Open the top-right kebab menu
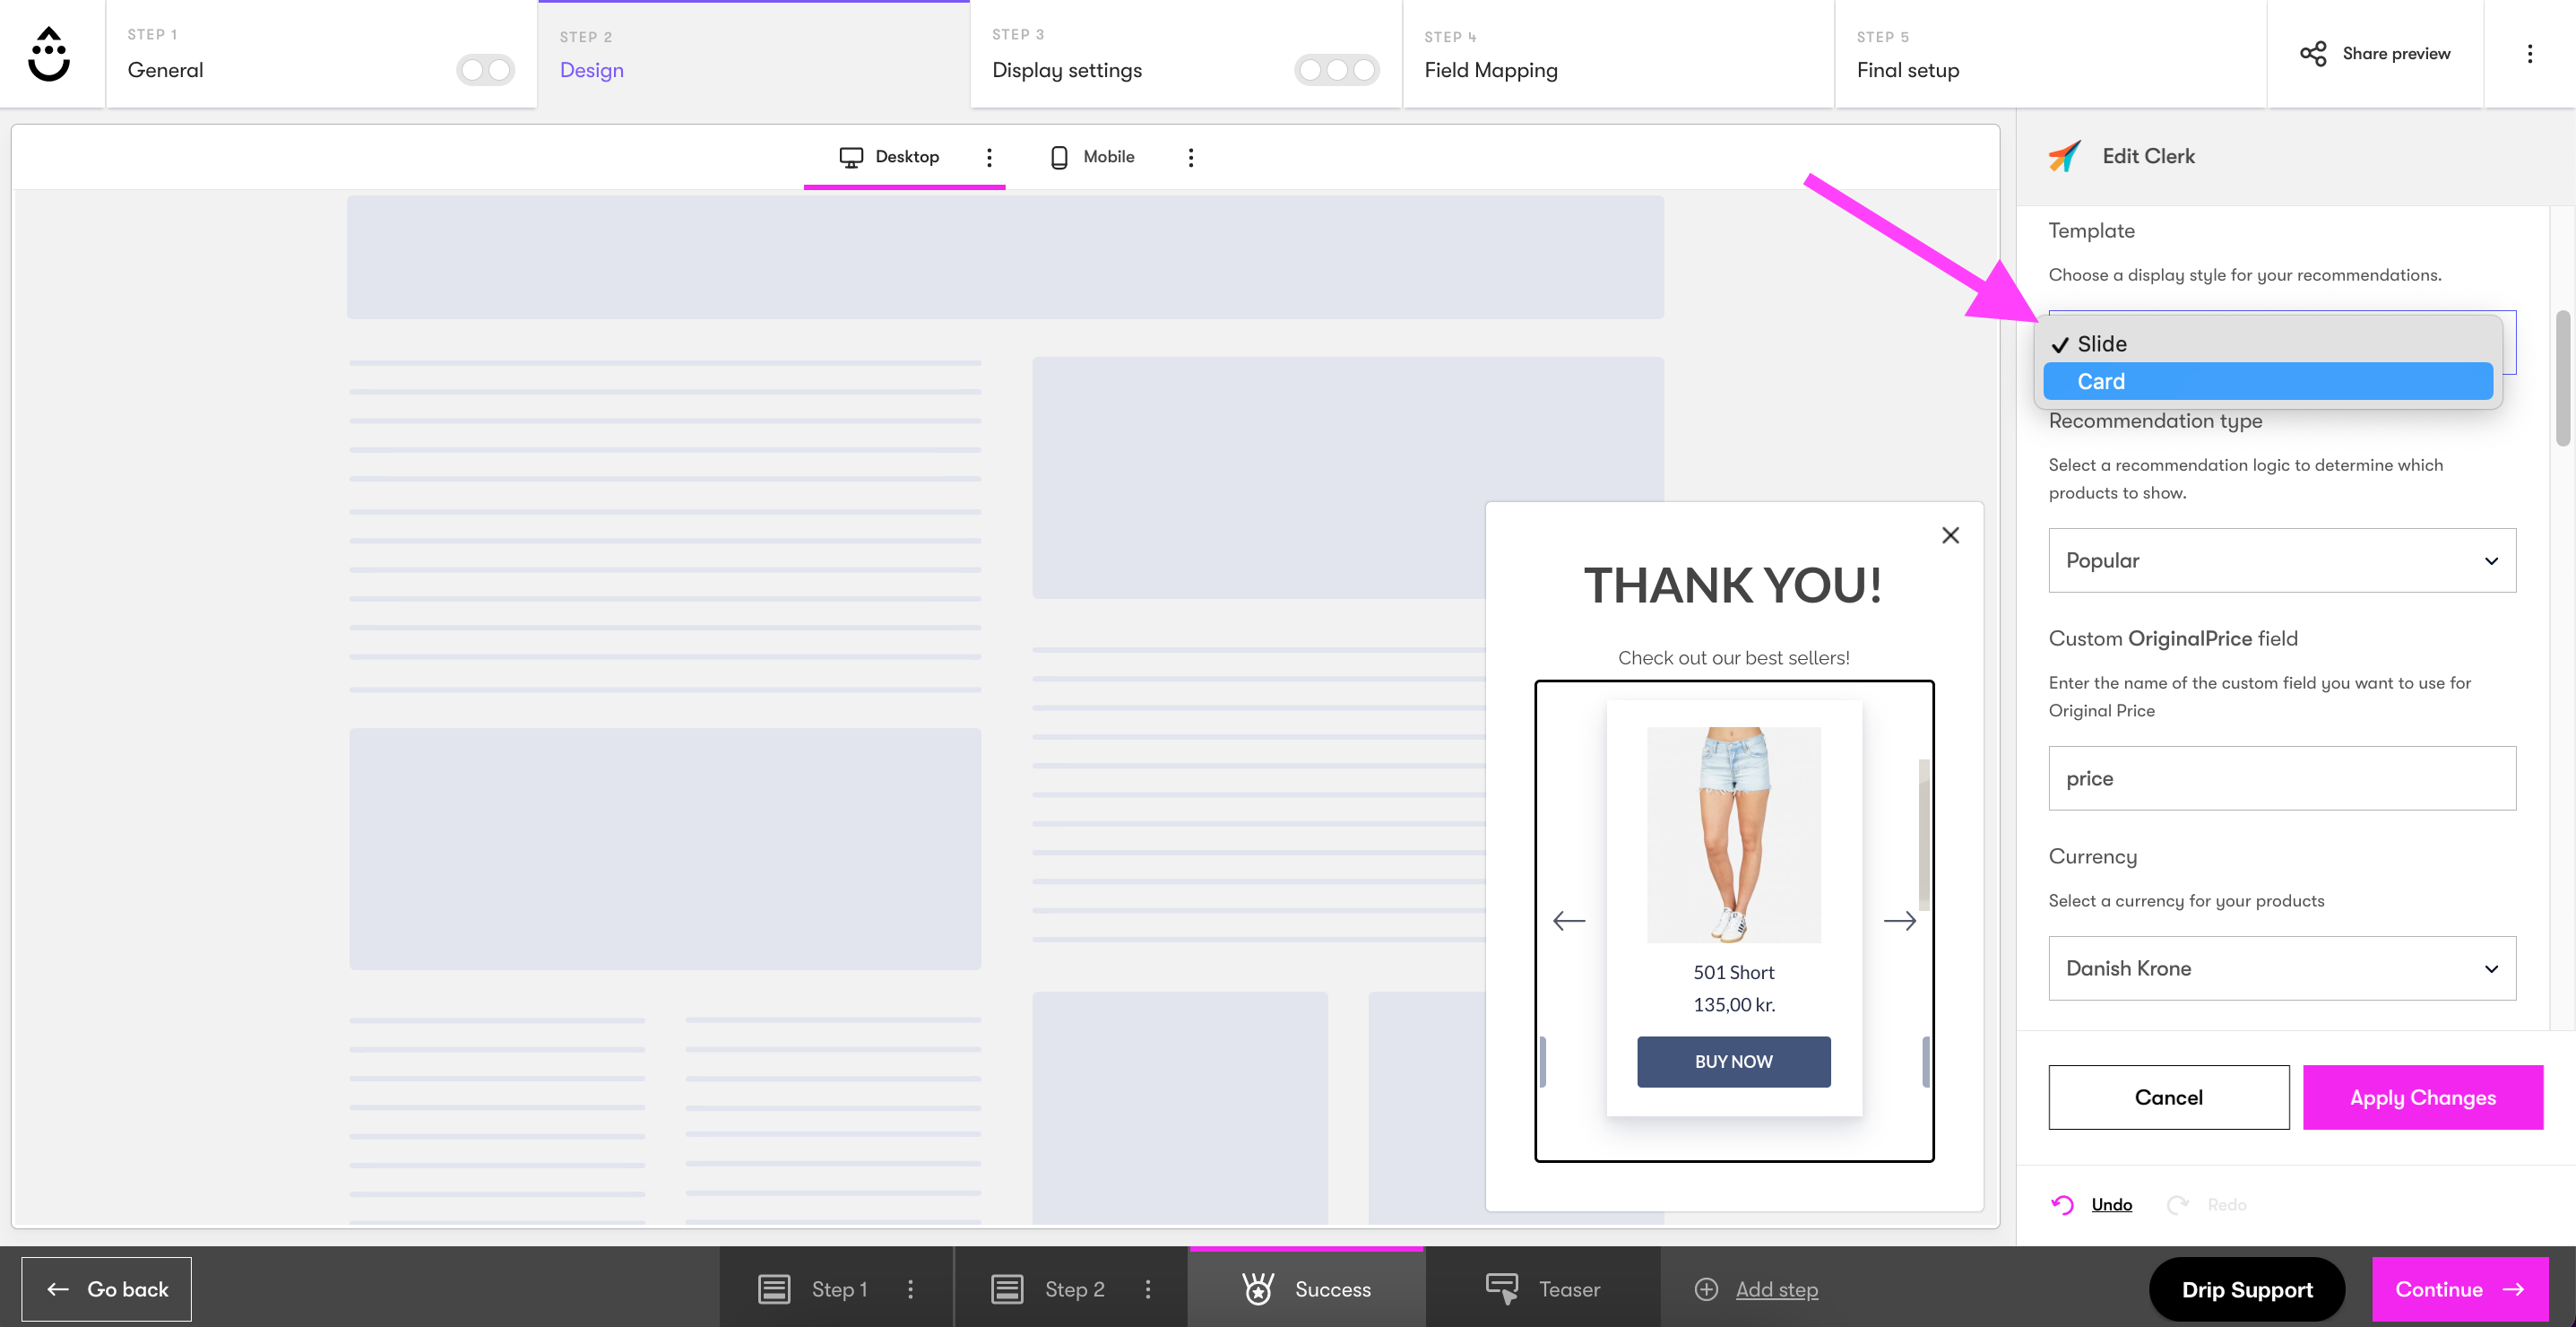 pyautogui.click(x=2530, y=54)
